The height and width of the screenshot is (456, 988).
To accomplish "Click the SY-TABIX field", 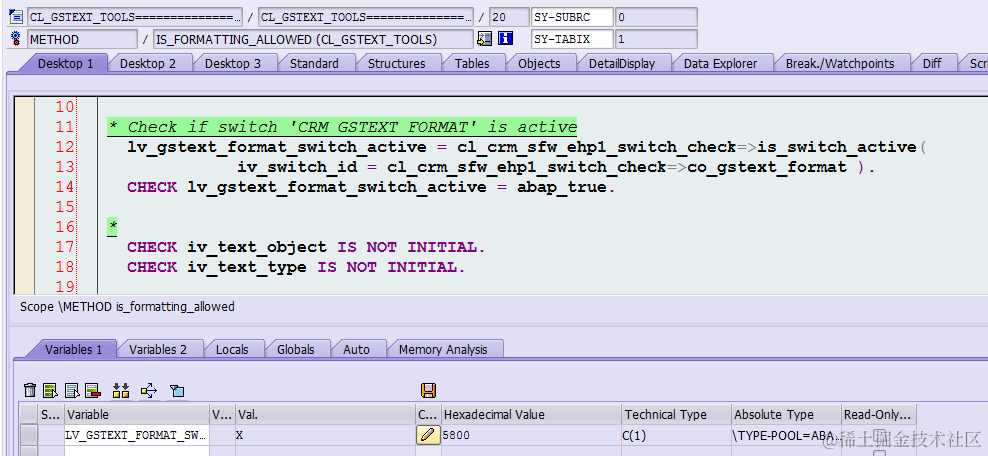I will pyautogui.click(x=572, y=39).
